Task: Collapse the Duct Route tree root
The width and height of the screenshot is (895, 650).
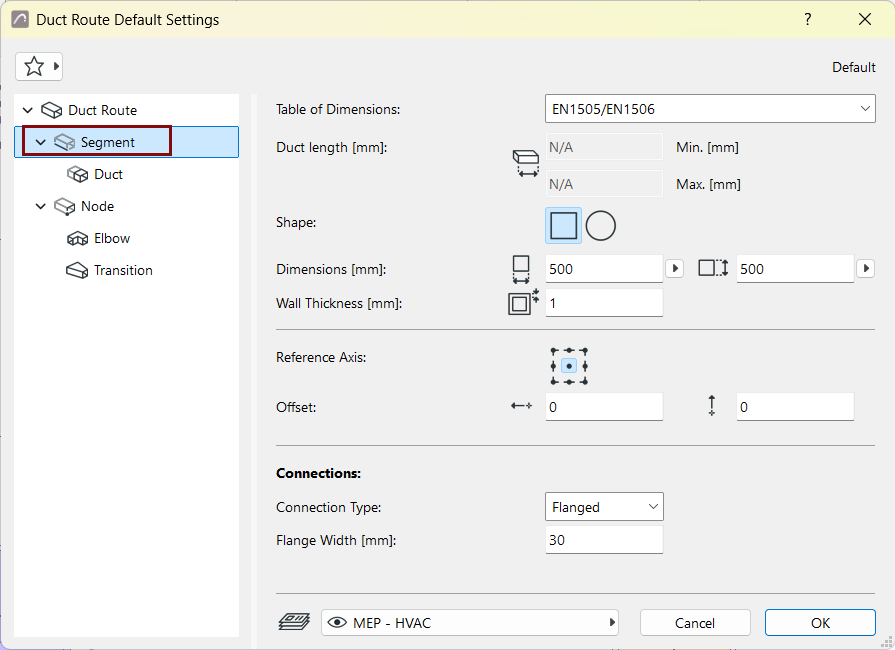Action: click(x=27, y=110)
